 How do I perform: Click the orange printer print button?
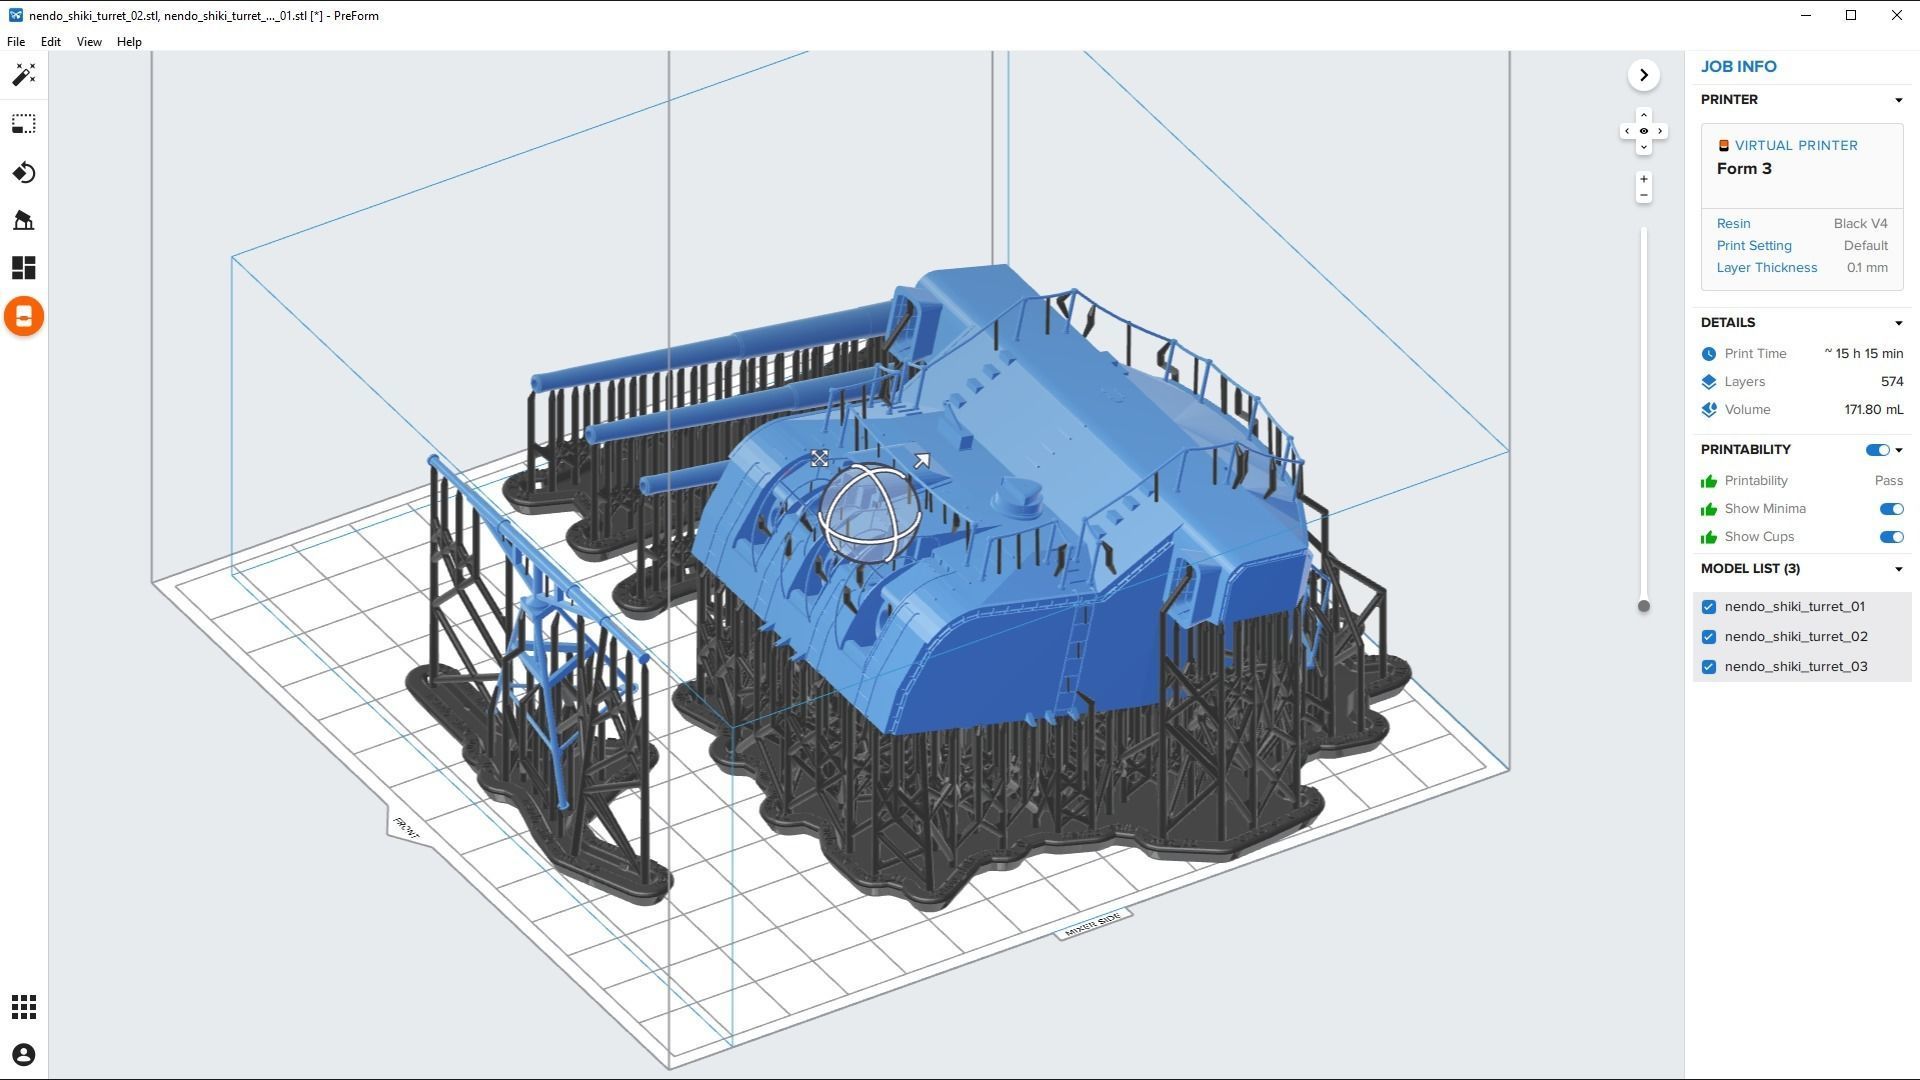[x=24, y=317]
